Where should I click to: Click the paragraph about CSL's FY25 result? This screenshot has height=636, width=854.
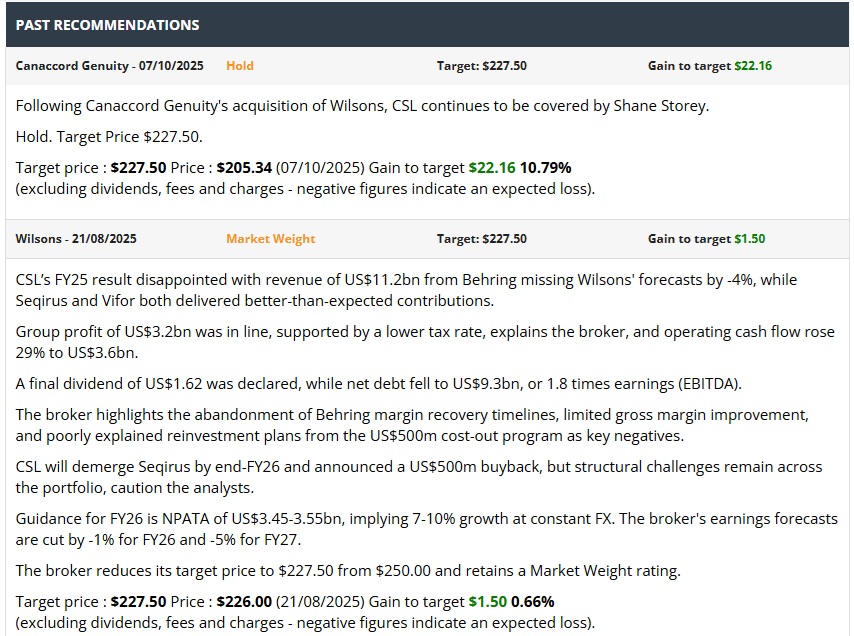pos(406,289)
